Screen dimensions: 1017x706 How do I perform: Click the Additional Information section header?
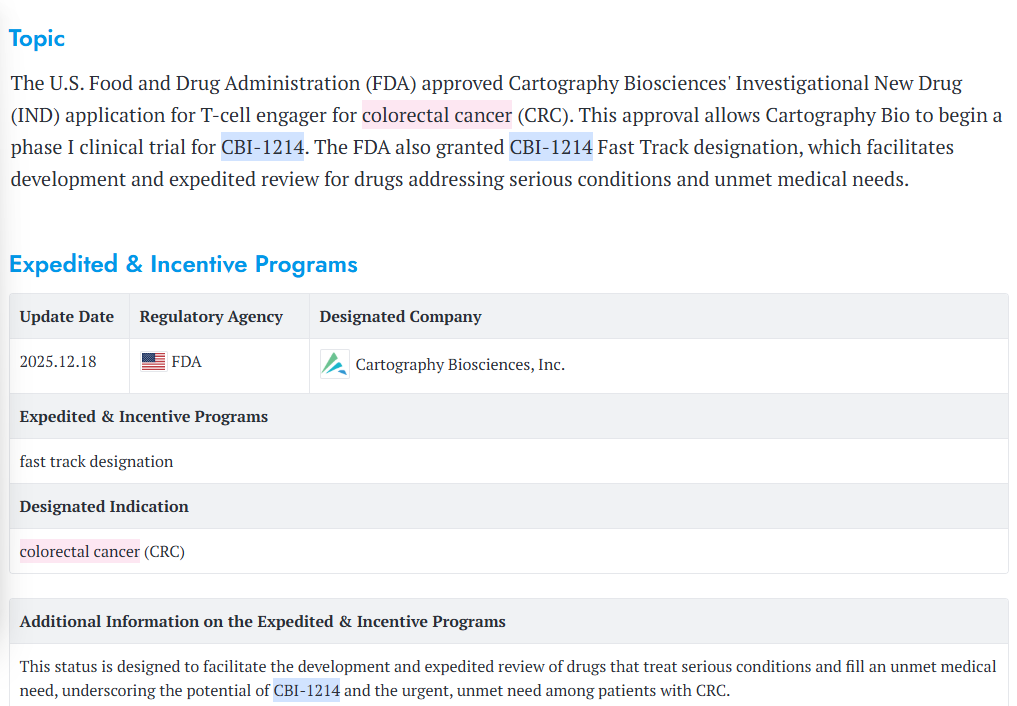pos(262,622)
